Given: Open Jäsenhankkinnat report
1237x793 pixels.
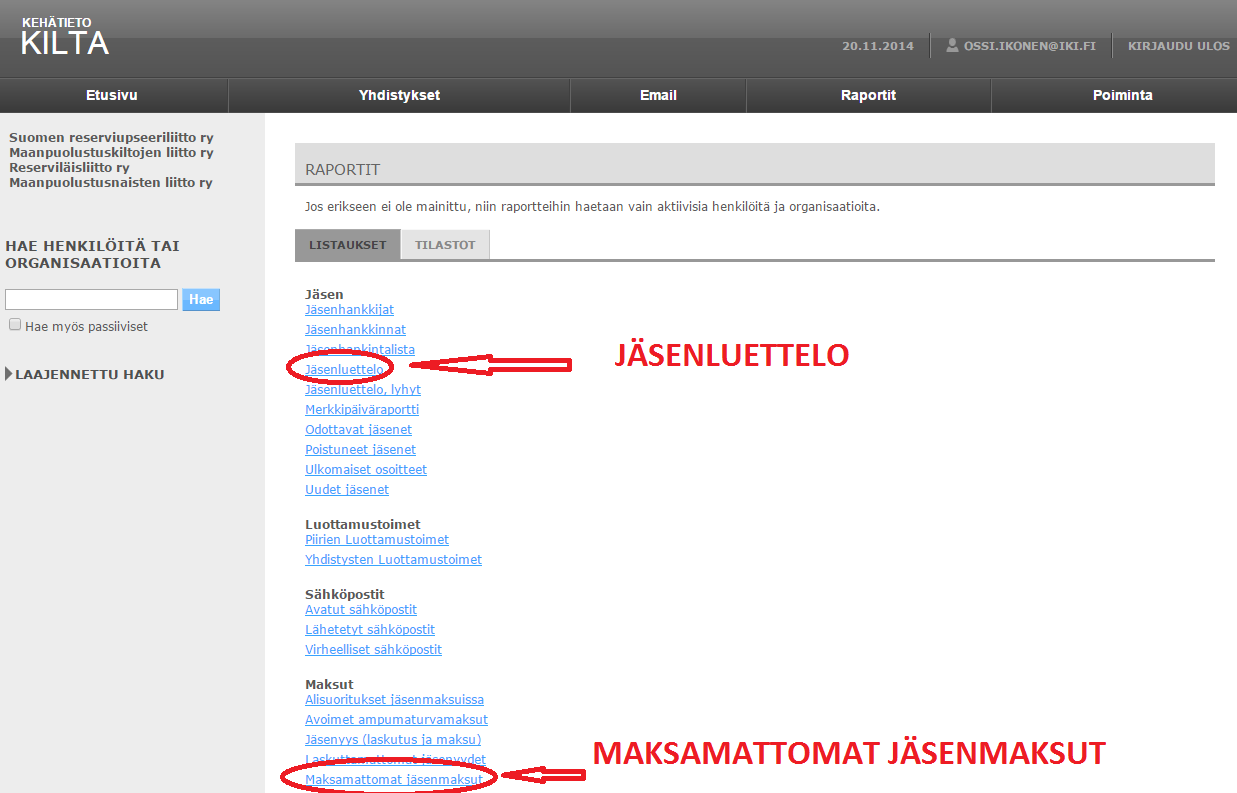Looking at the screenshot, I should click(x=355, y=330).
